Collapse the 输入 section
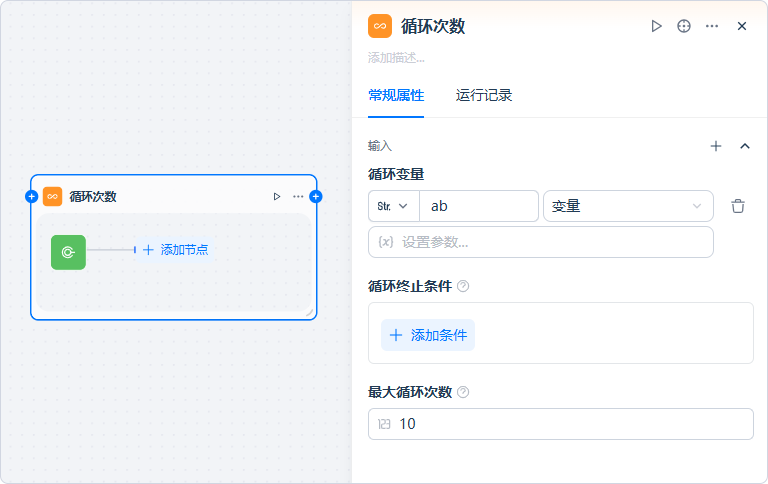The image size is (768, 484). pos(744,146)
